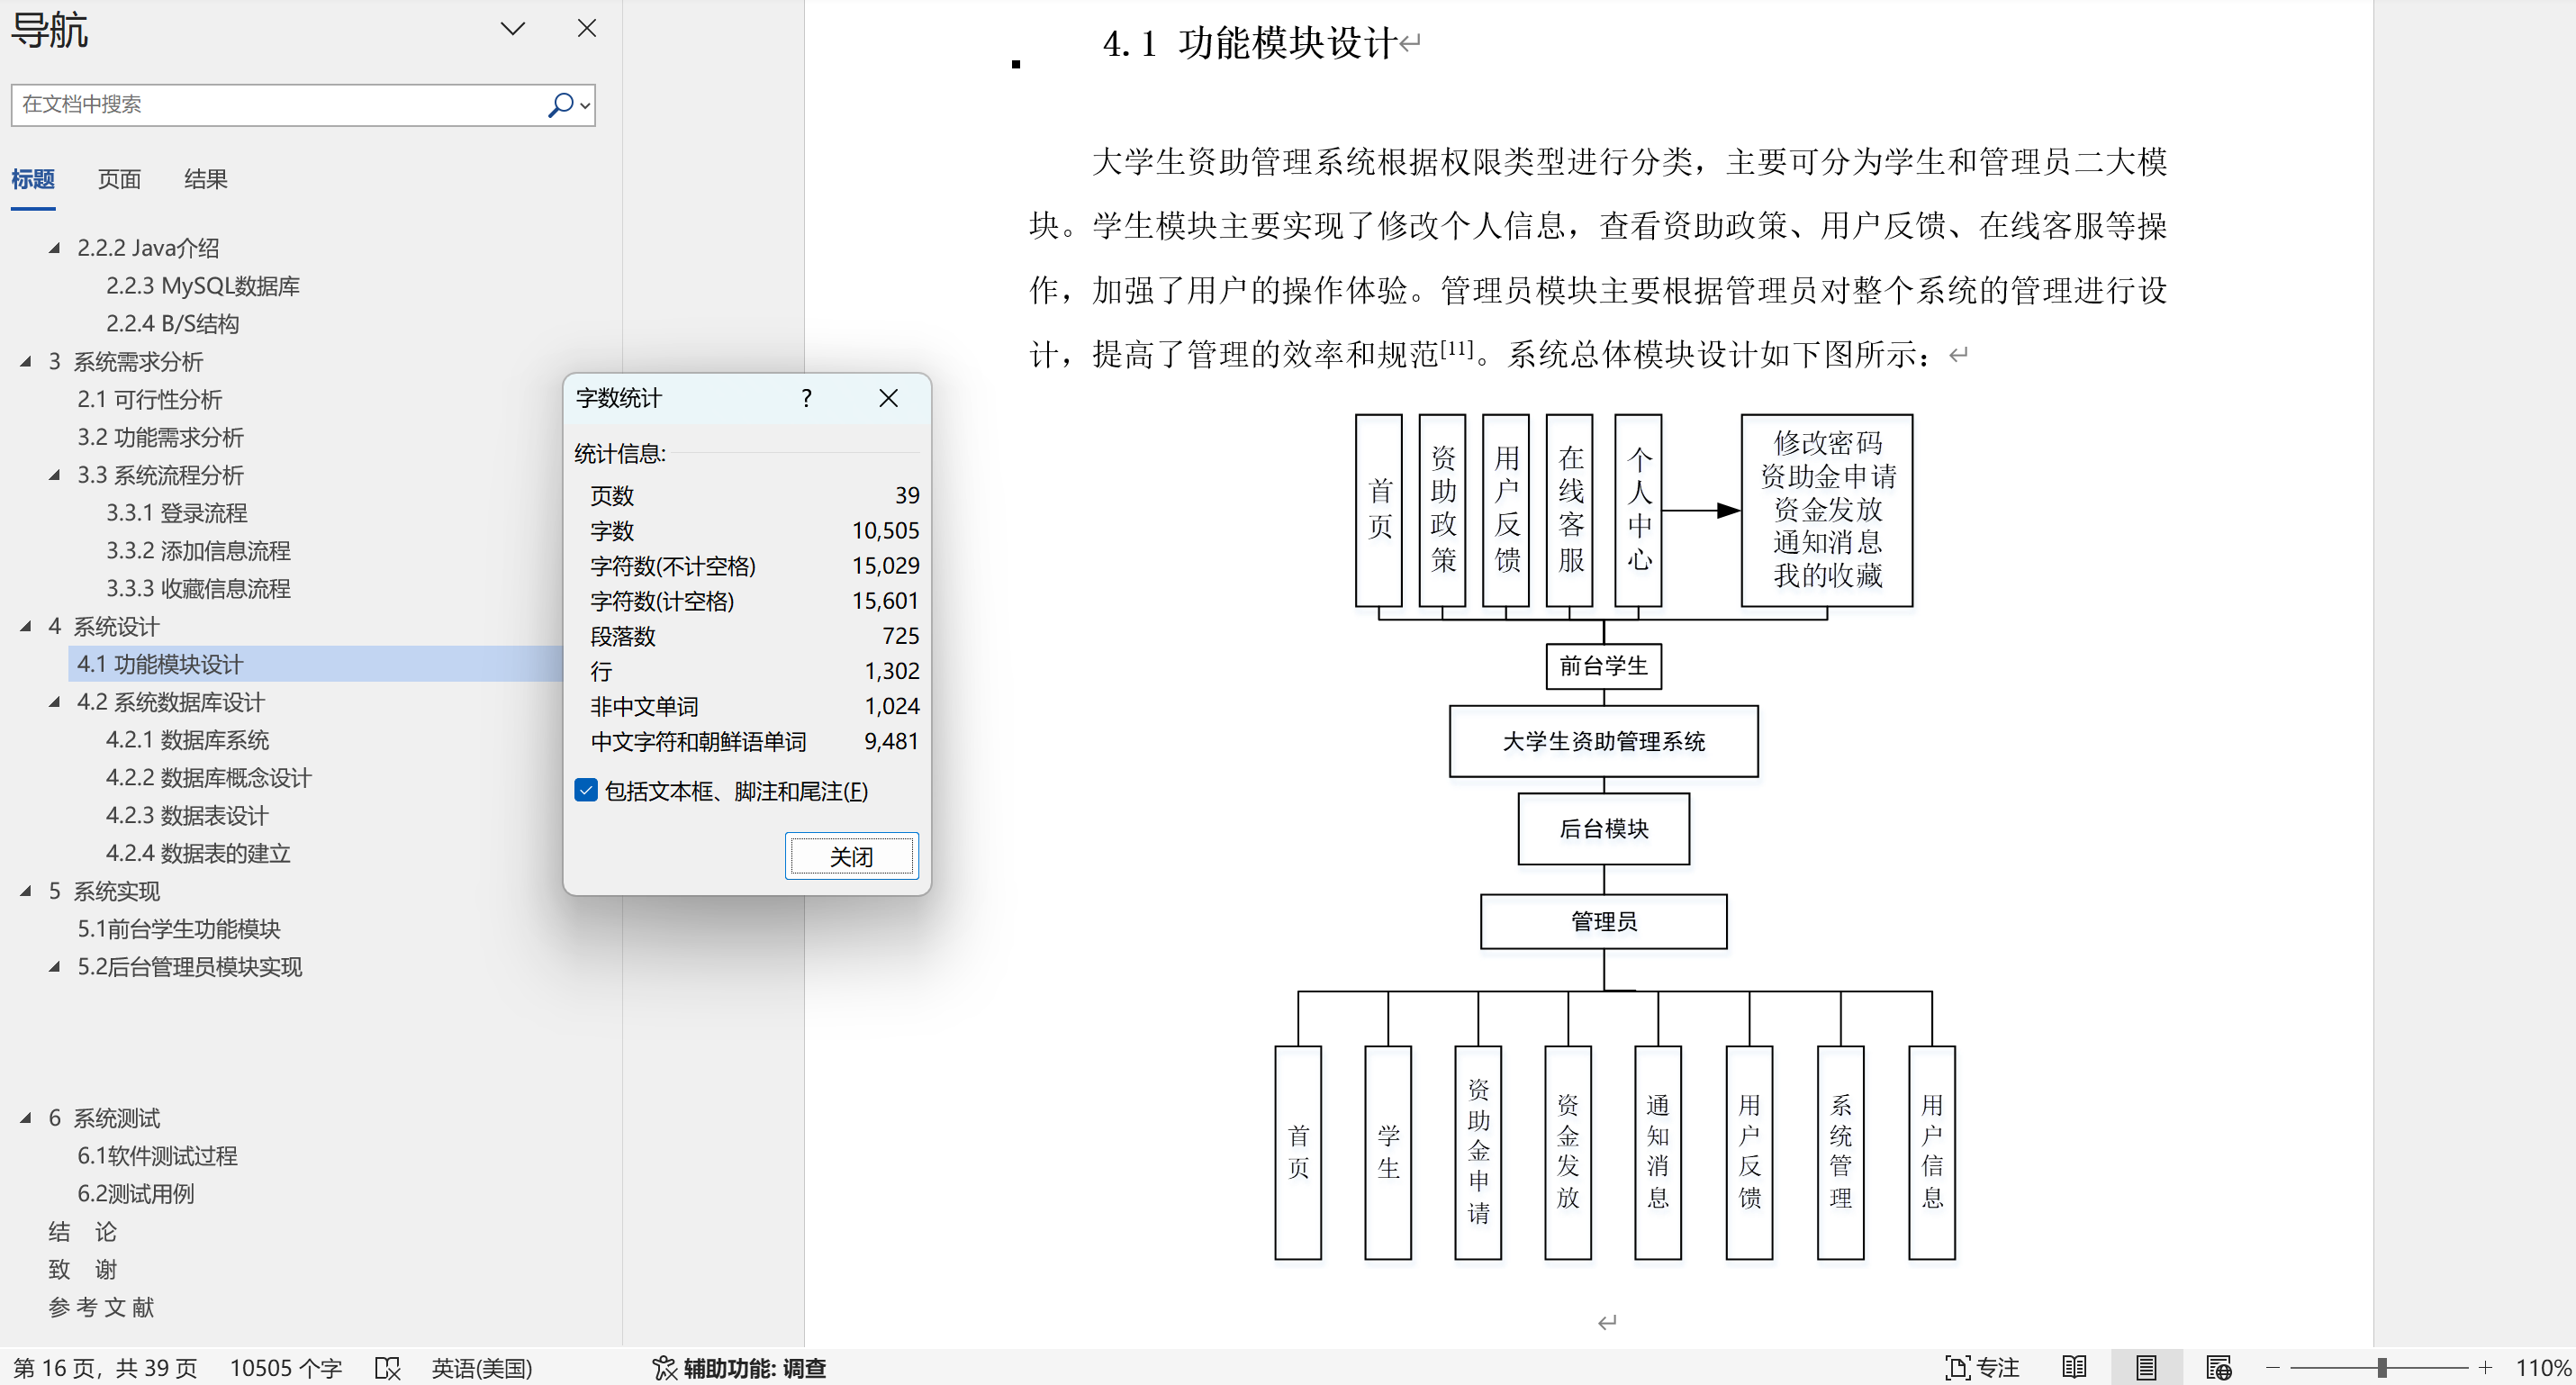
Task: Switch to the 标题 tab
Action: (x=33, y=179)
